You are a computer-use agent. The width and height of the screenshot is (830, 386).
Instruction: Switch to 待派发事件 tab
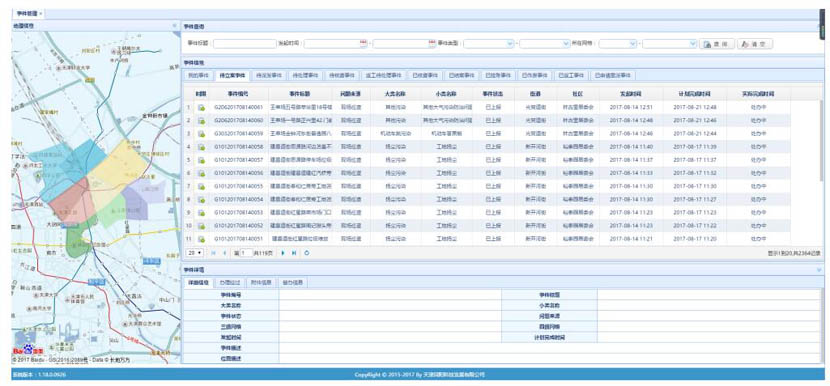pos(269,76)
